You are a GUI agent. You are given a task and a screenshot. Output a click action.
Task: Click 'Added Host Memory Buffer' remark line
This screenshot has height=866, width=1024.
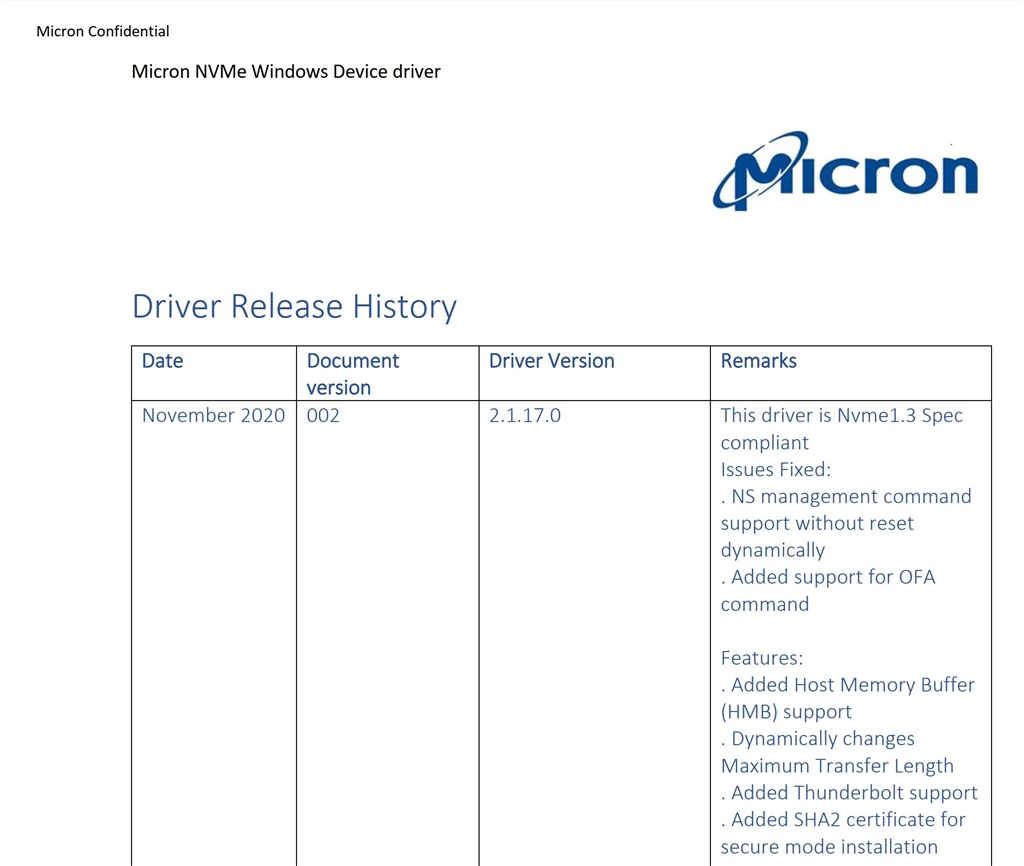pyautogui.click(x=848, y=684)
